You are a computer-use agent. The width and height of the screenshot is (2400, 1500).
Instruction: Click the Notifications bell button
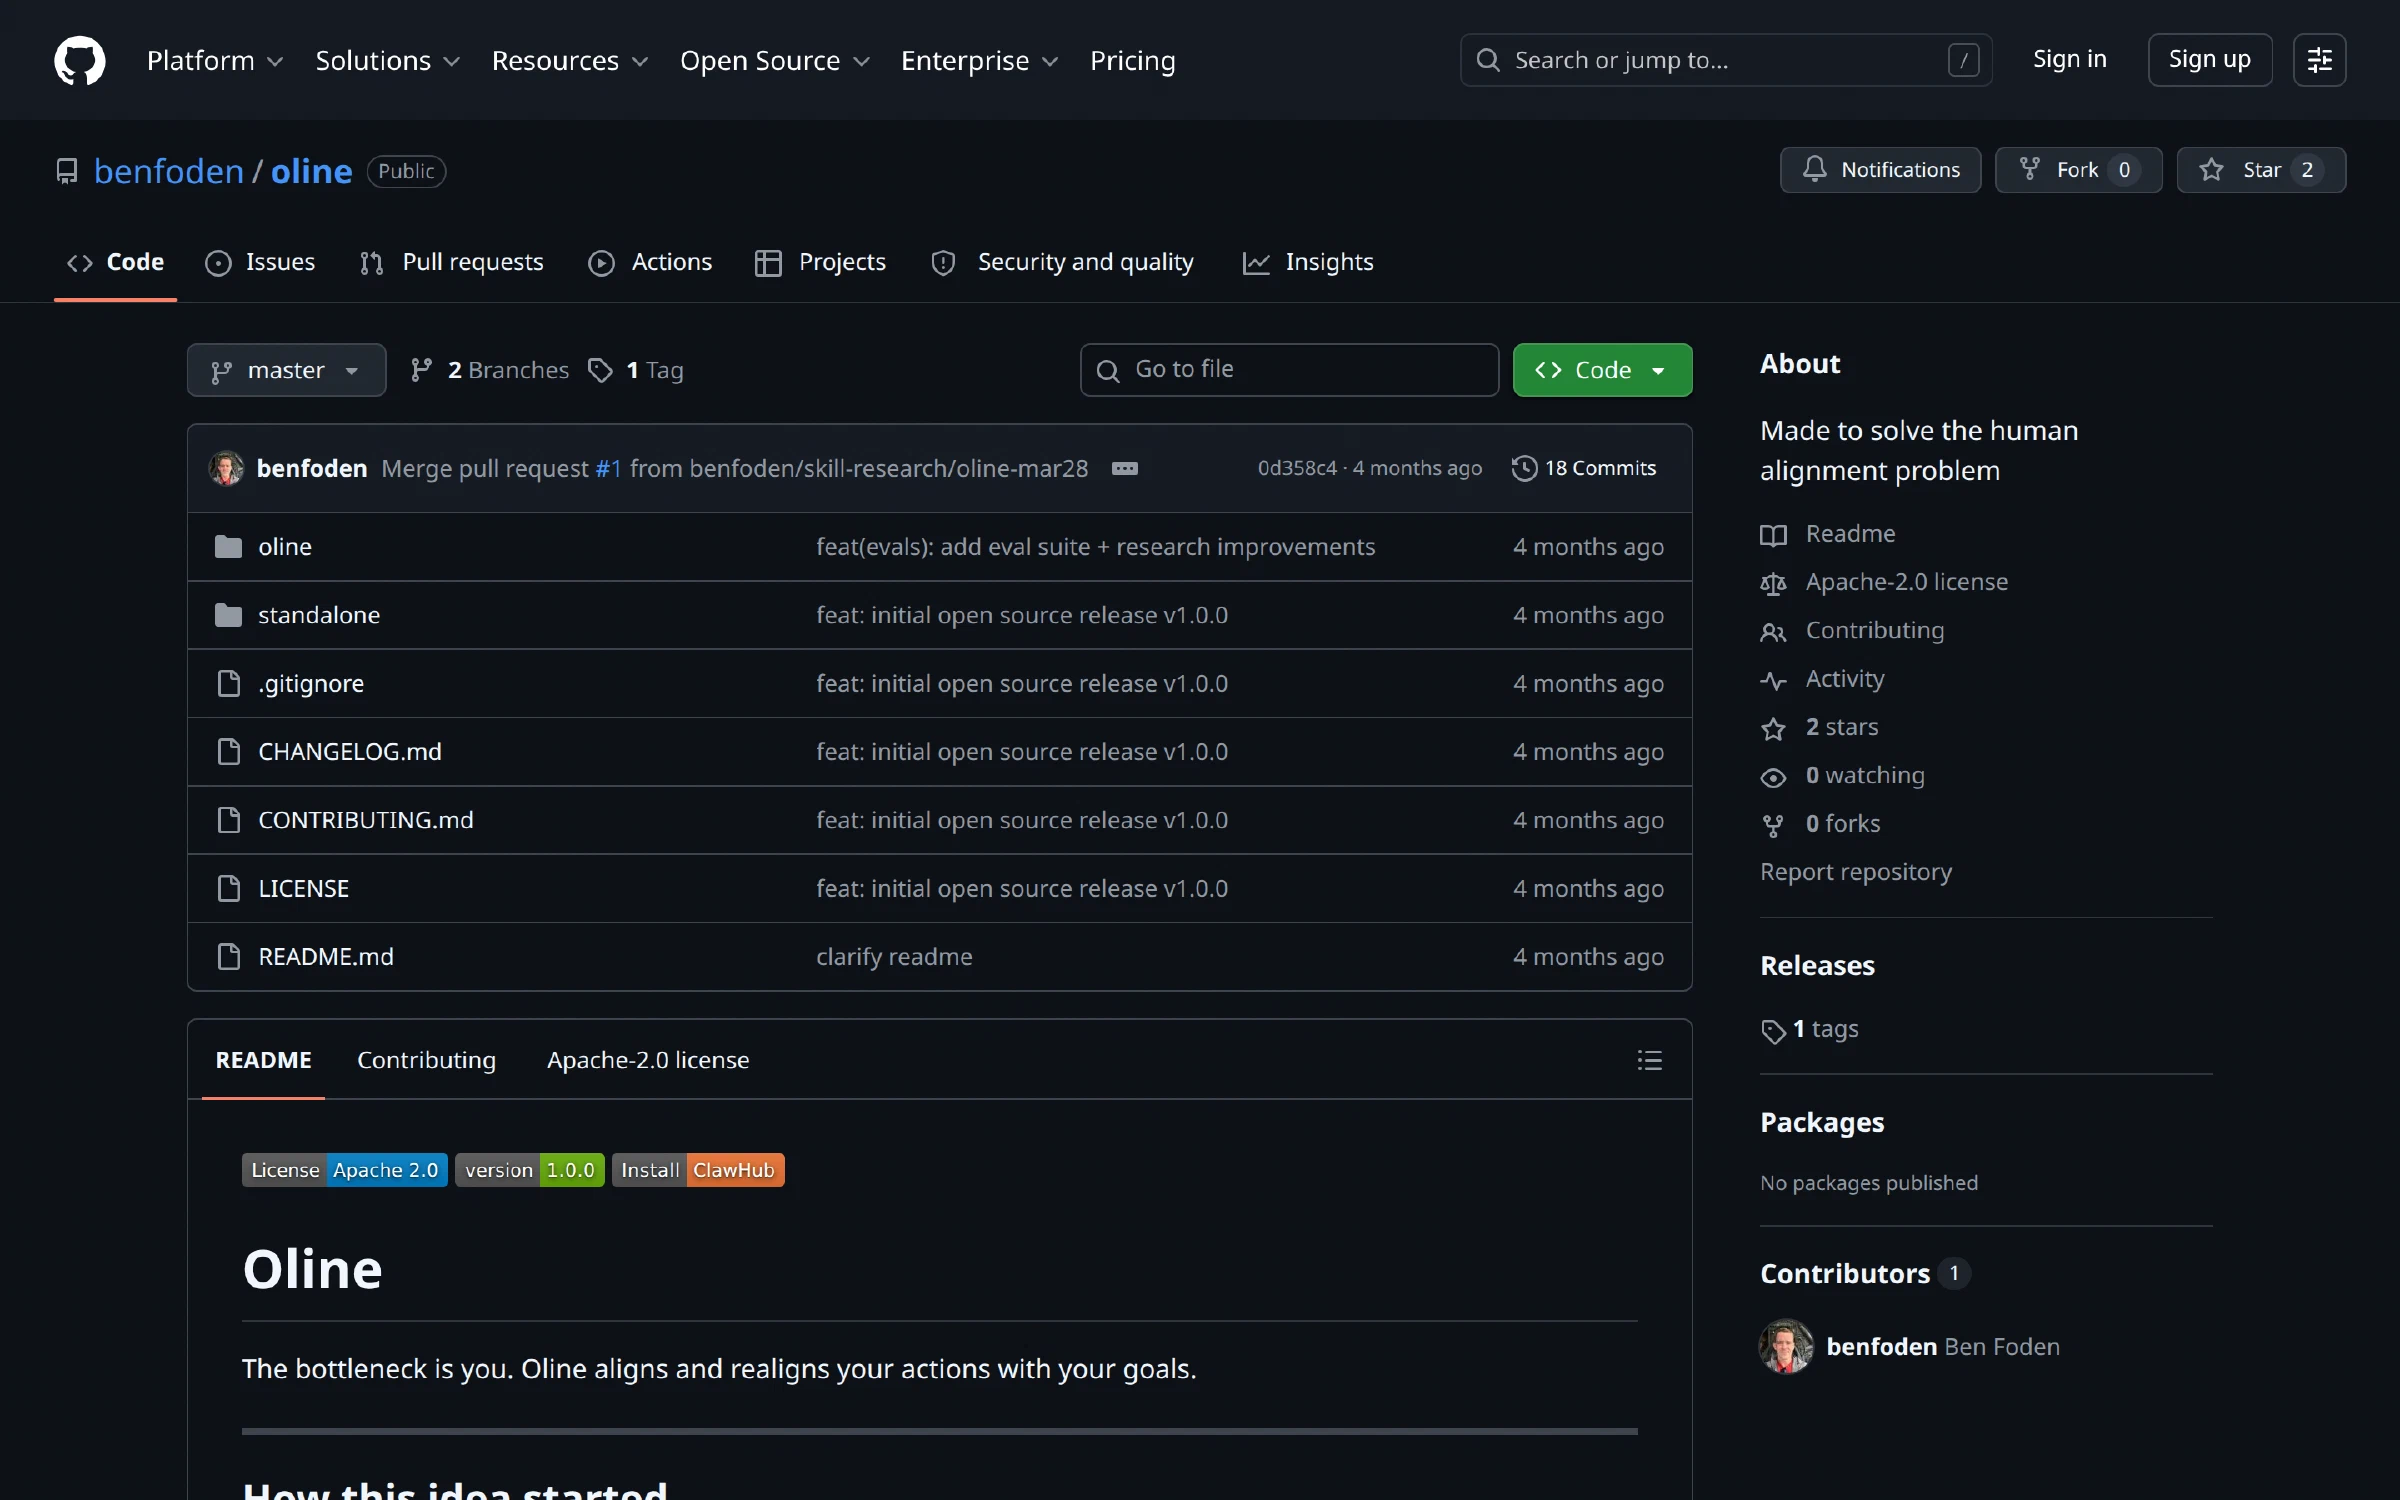coord(1880,170)
